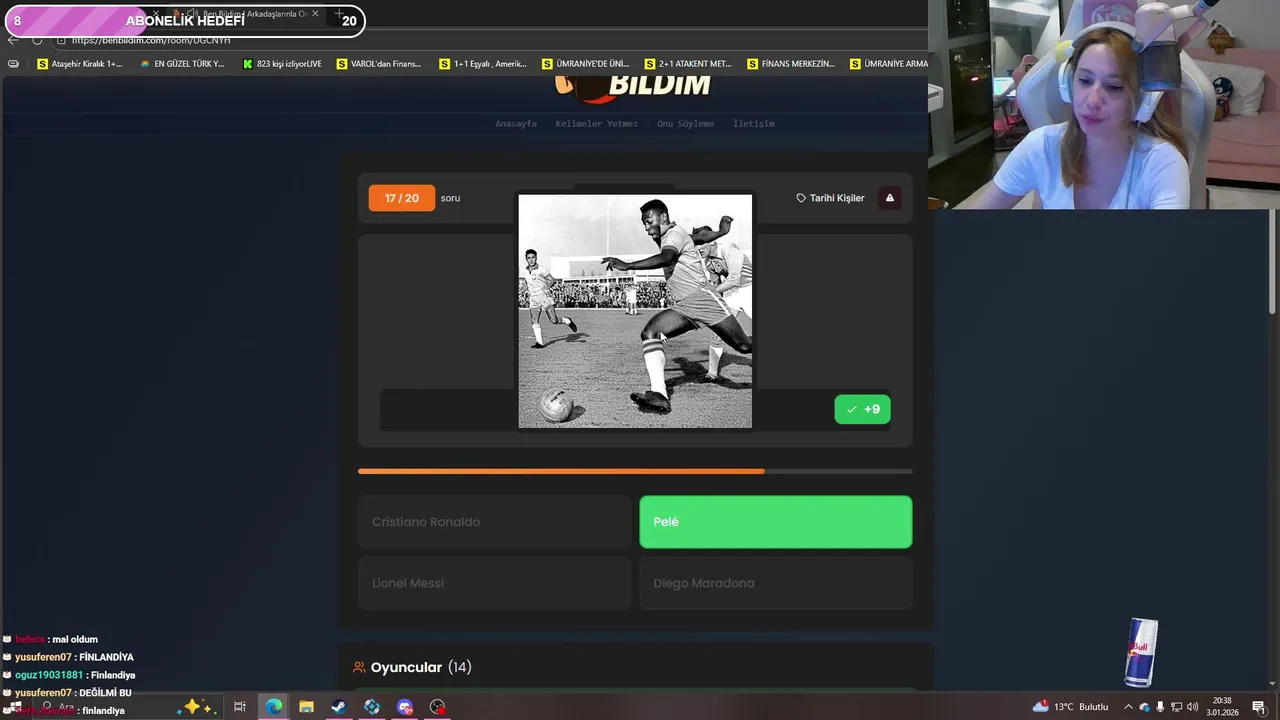
Task: Open the blue diamond app in taskbar
Action: (x=372, y=707)
